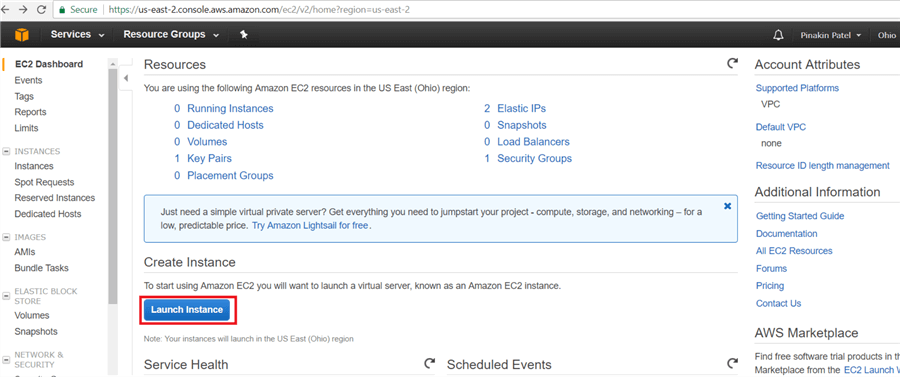This screenshot has height=377, width=900.
Task: Open AMIs in the sidebar
Action: point(25,252)
